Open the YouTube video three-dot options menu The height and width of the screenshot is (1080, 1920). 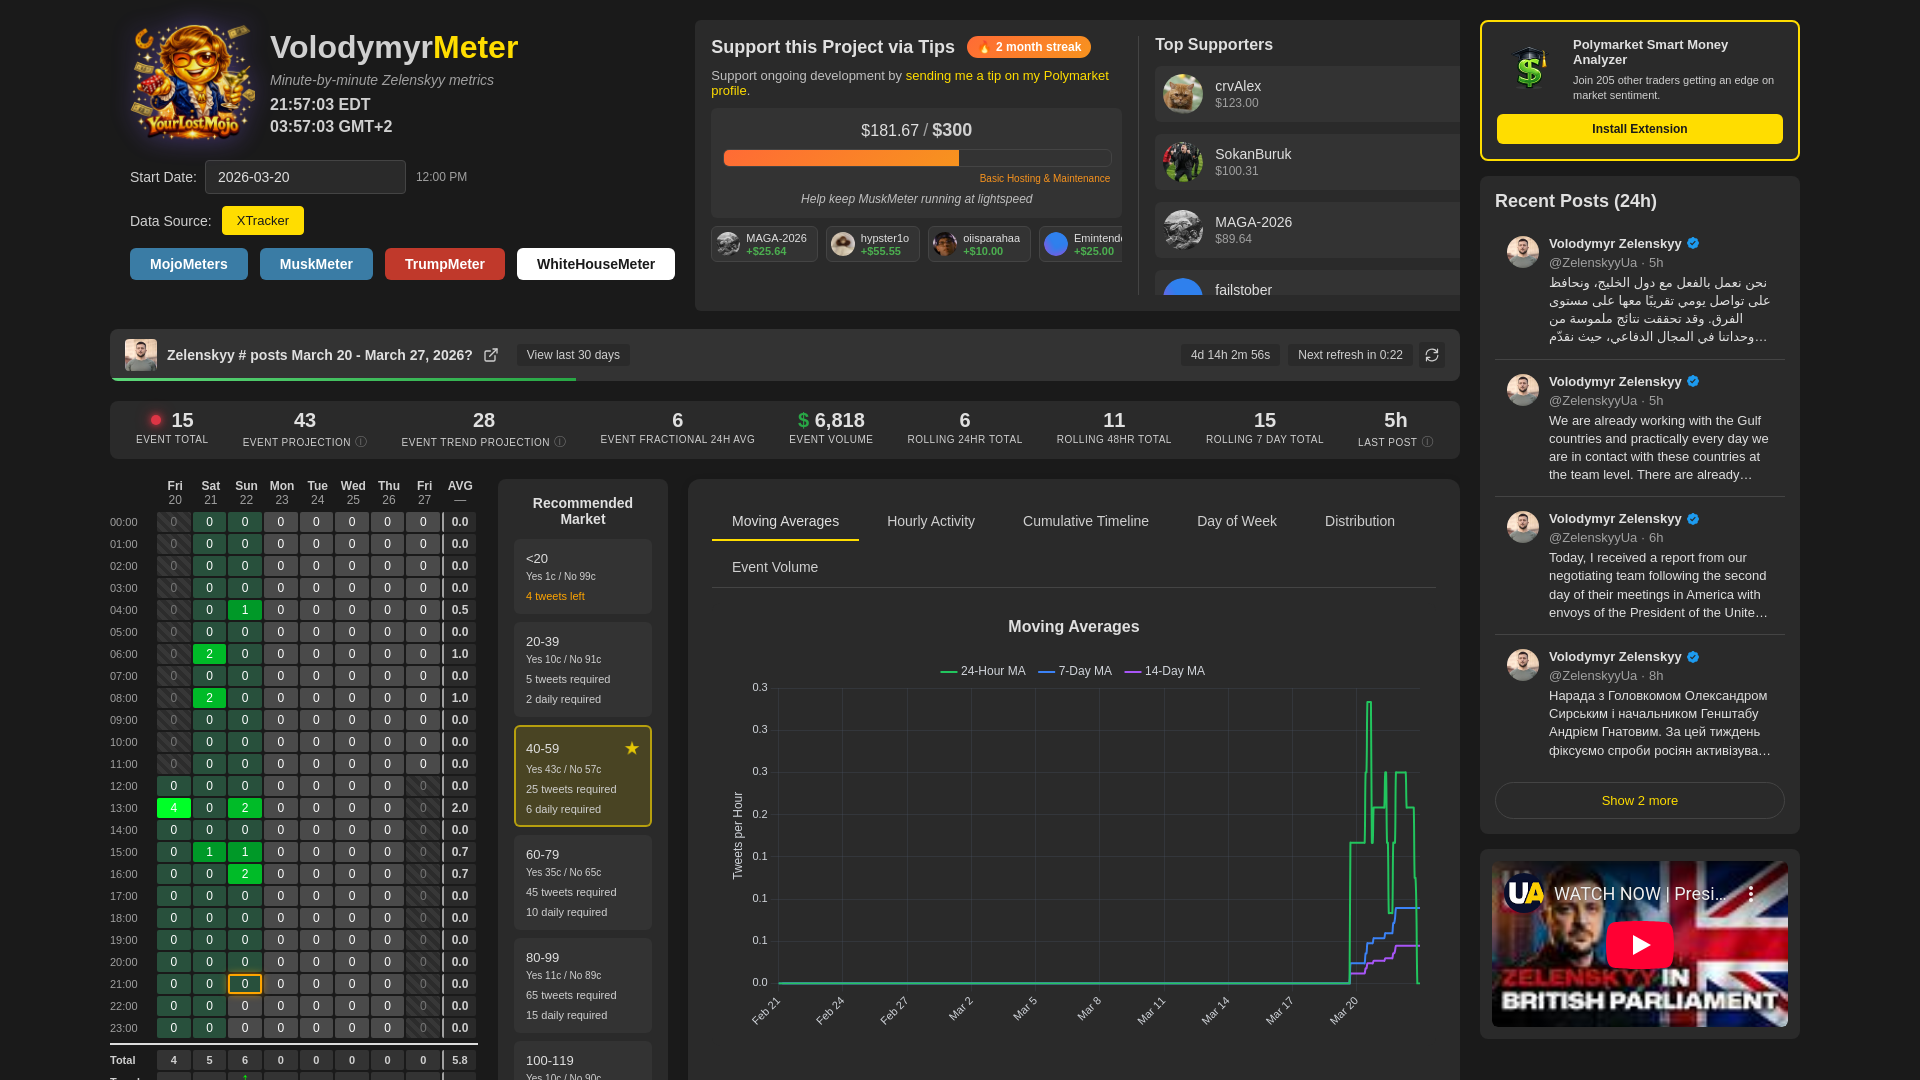[1751, 894]
